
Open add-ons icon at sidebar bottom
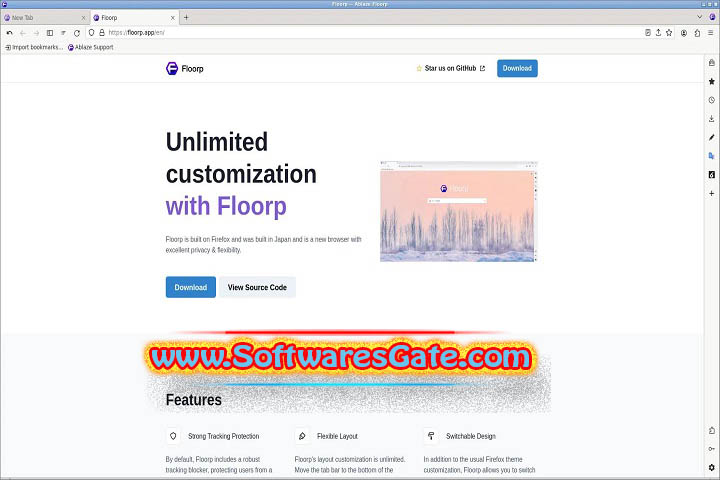[x=712, y=430]
